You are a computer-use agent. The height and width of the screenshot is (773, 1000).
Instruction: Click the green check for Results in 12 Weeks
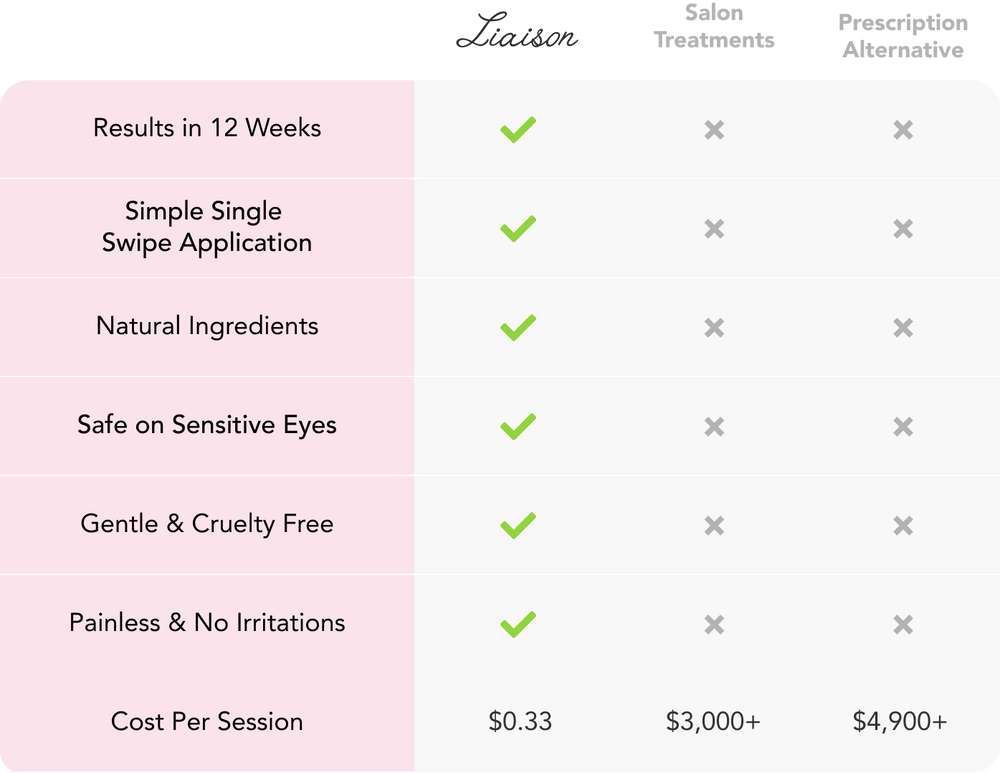click(x=518, y=129)
